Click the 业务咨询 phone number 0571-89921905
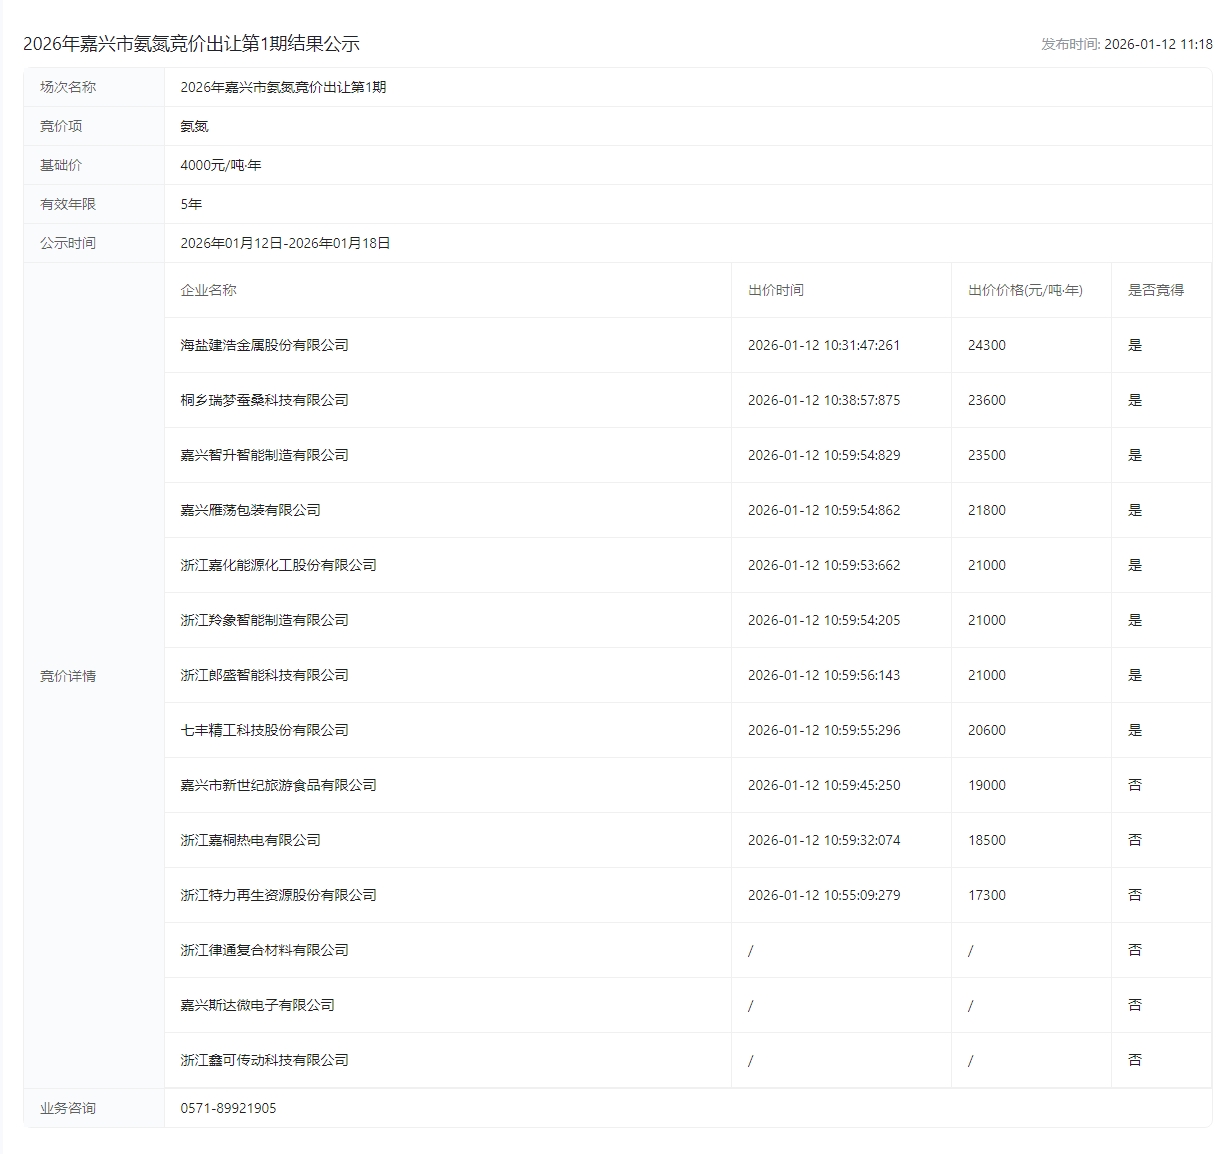 [x=228, y=1108]
